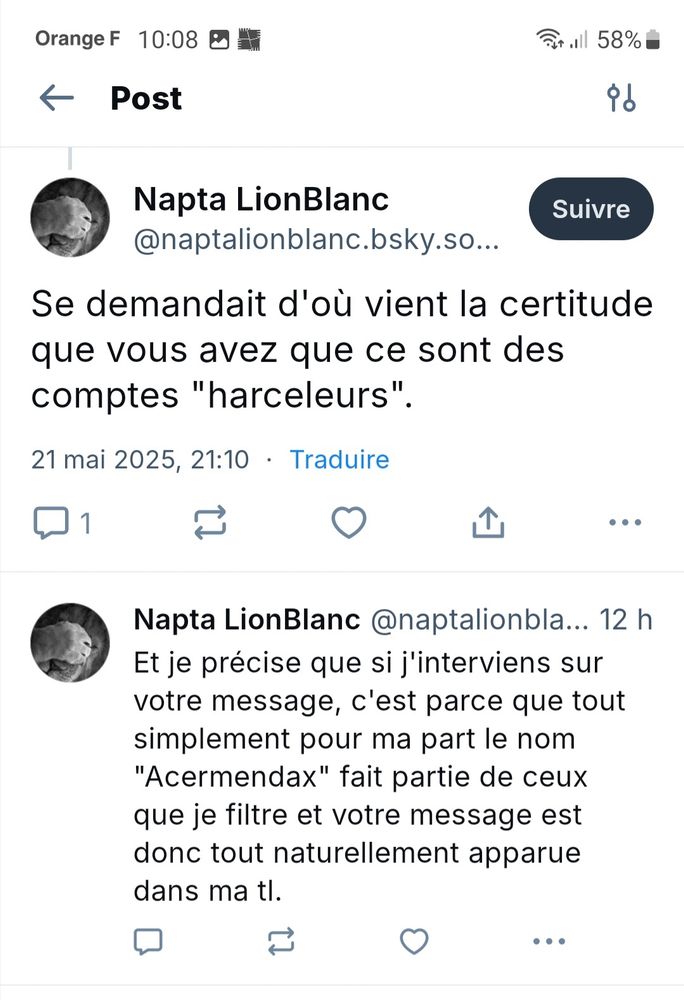This screenshot has width=684, height=1000.
Task: Open the post timestamp 21 mai 2025
Action: [x=140, y=459]
